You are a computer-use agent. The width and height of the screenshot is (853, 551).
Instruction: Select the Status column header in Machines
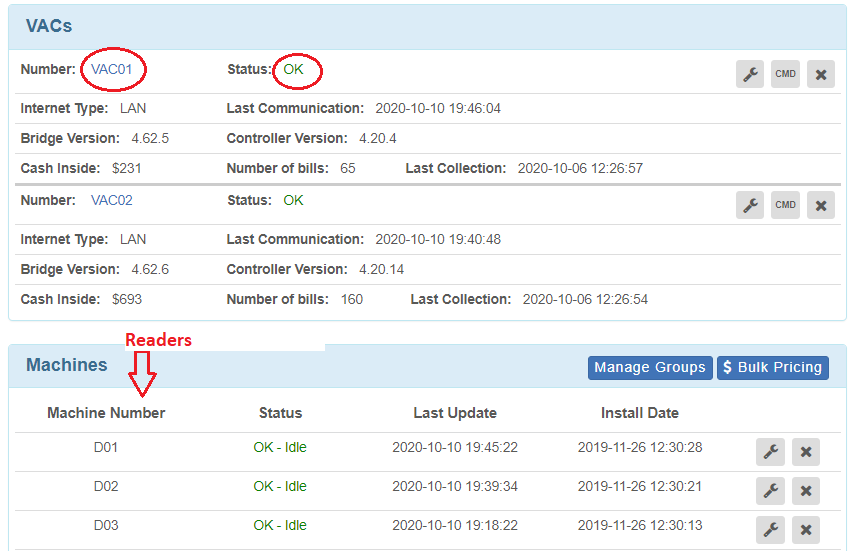[280, 413]
